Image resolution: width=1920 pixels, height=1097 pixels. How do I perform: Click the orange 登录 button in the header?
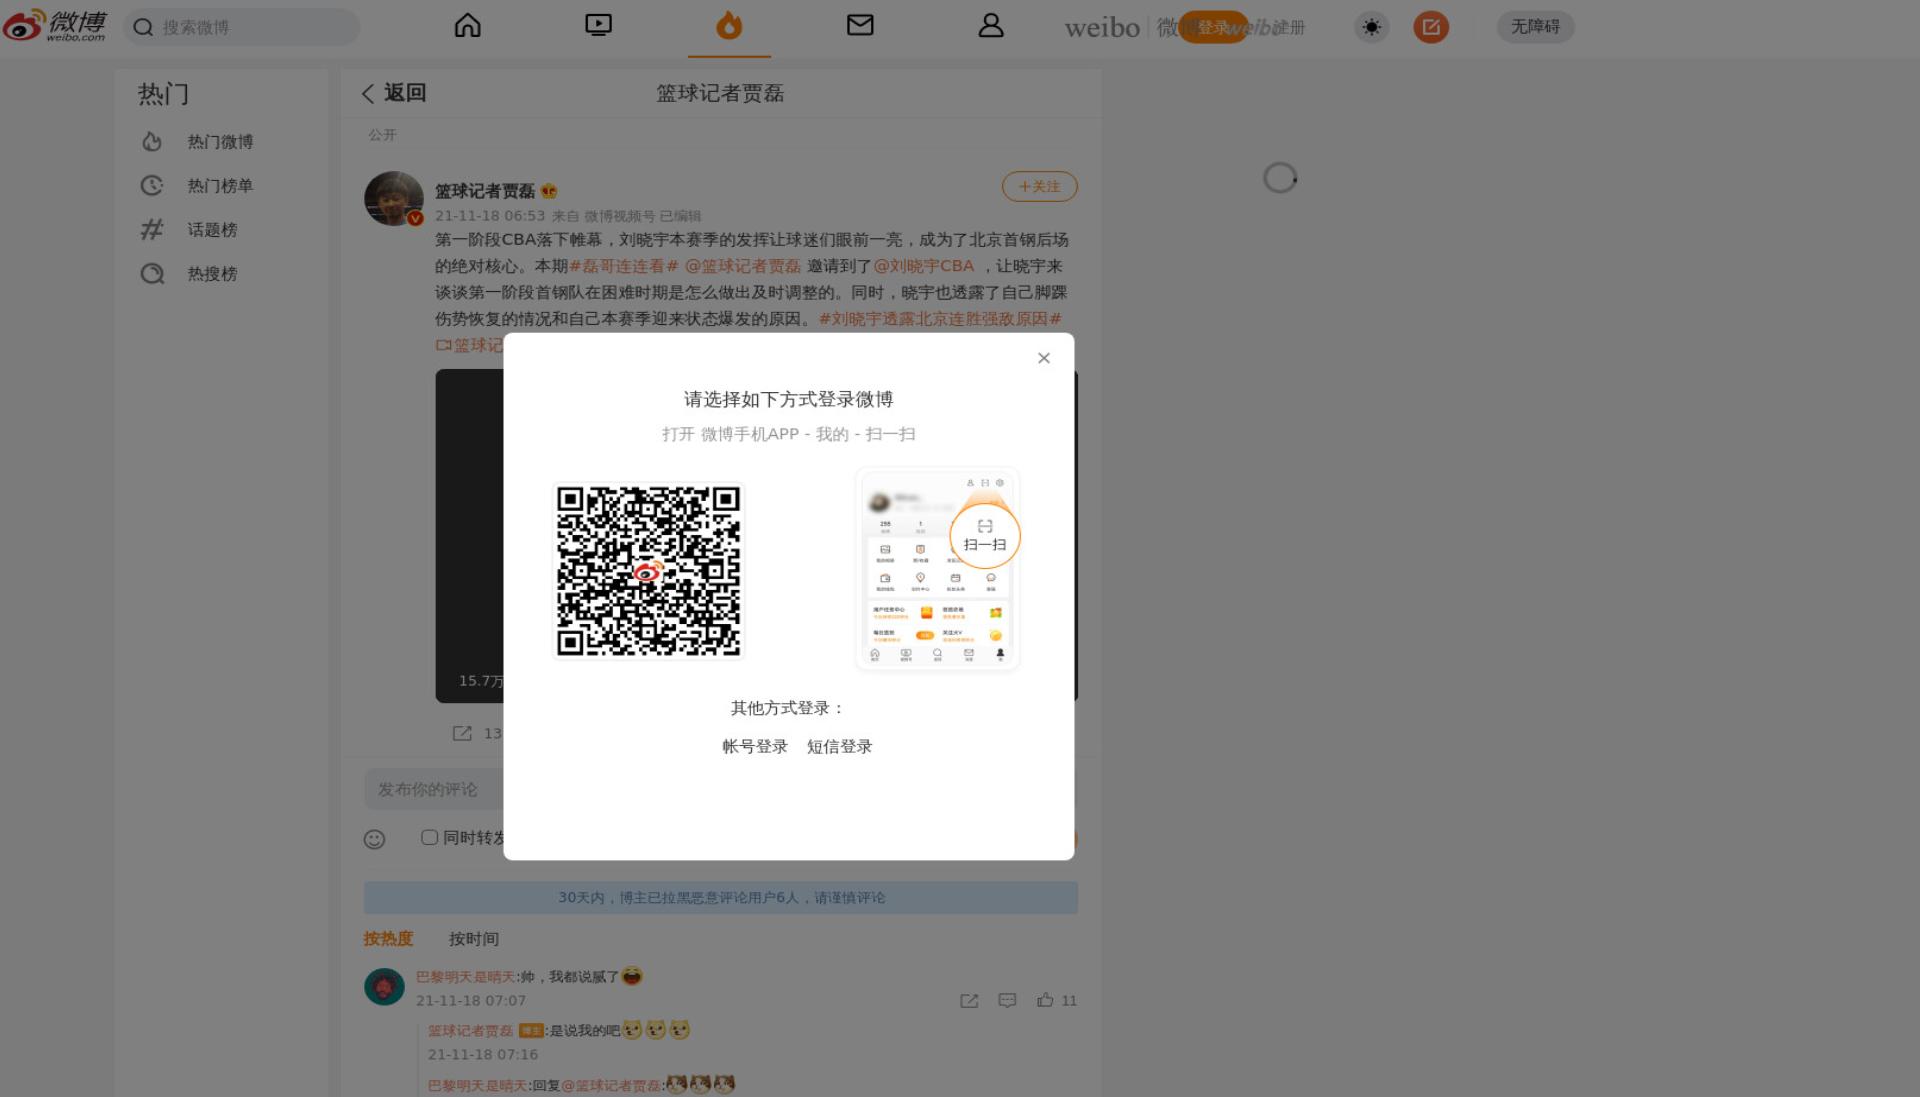click(x=1213, y=27)
